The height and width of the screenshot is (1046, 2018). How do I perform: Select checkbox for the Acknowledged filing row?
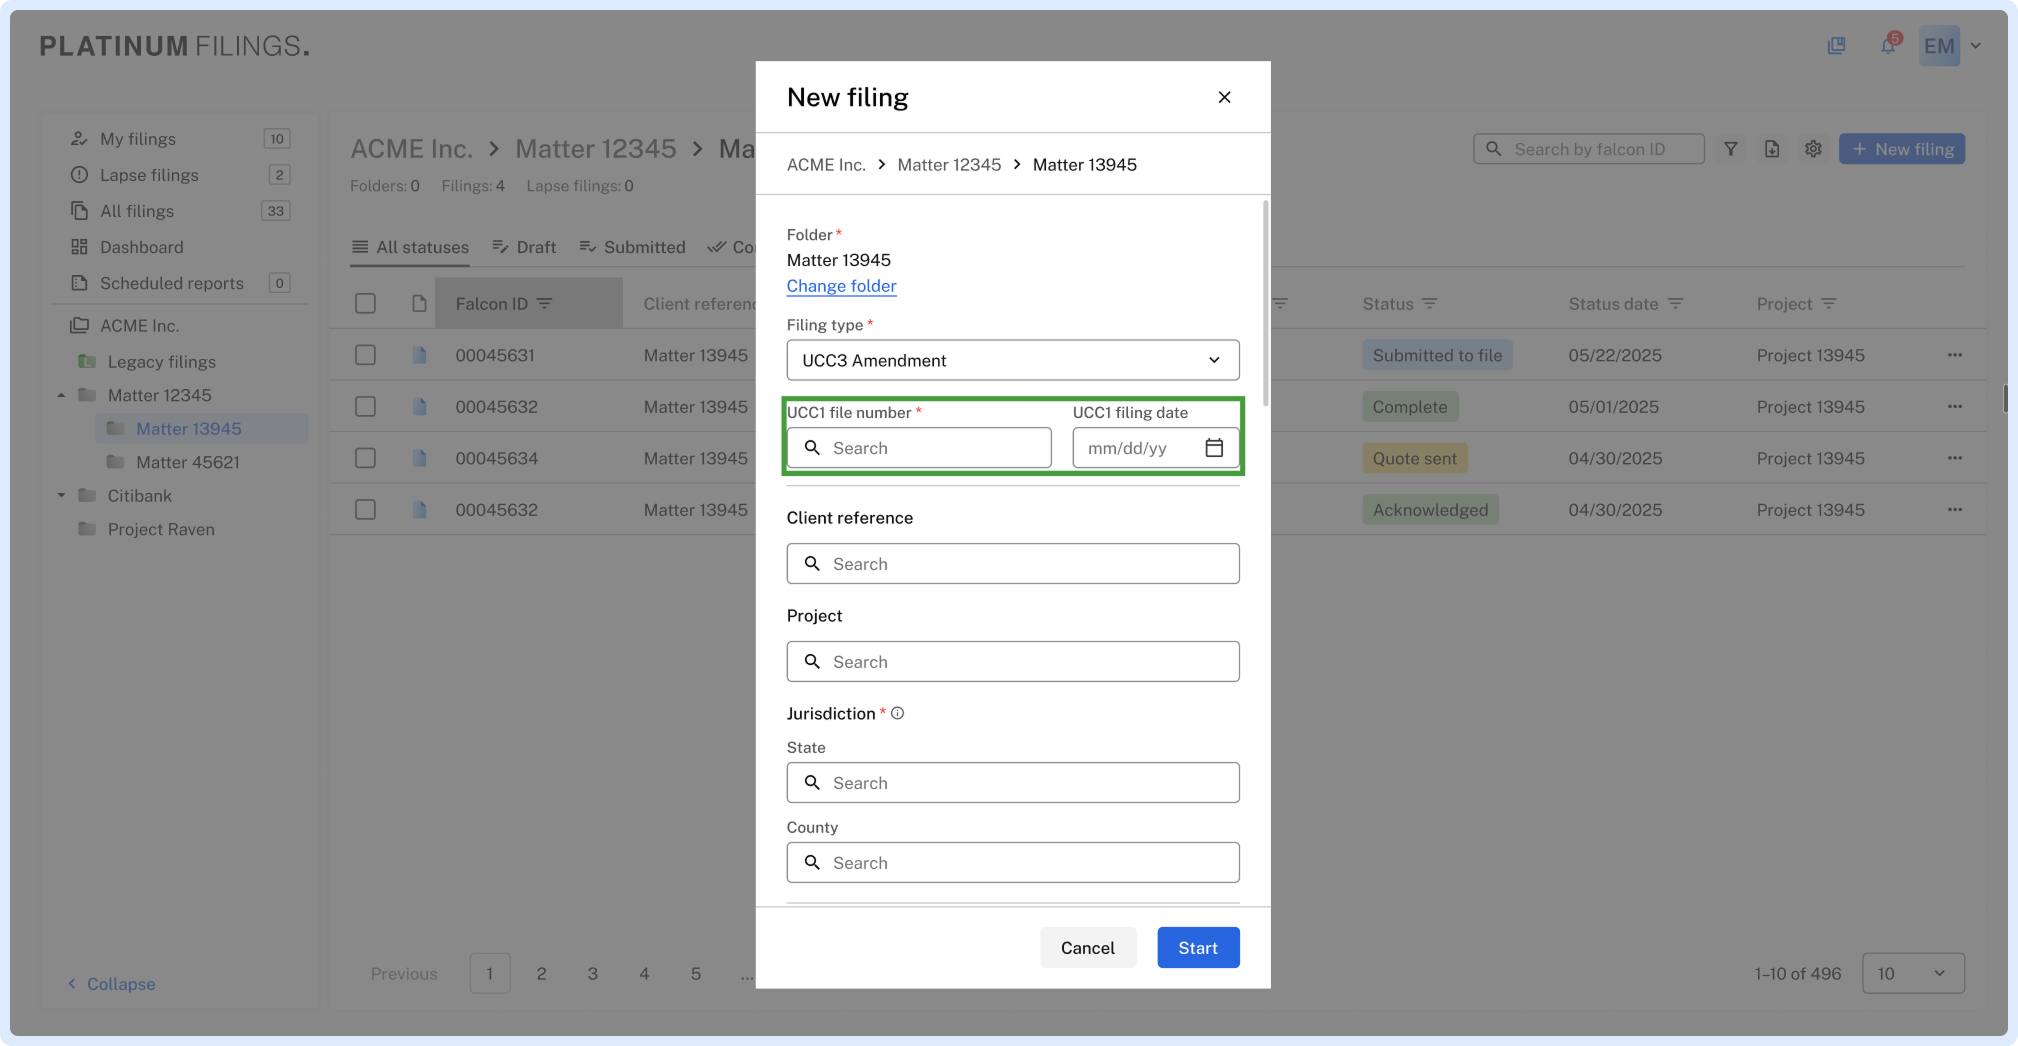[x=365, y=509]
